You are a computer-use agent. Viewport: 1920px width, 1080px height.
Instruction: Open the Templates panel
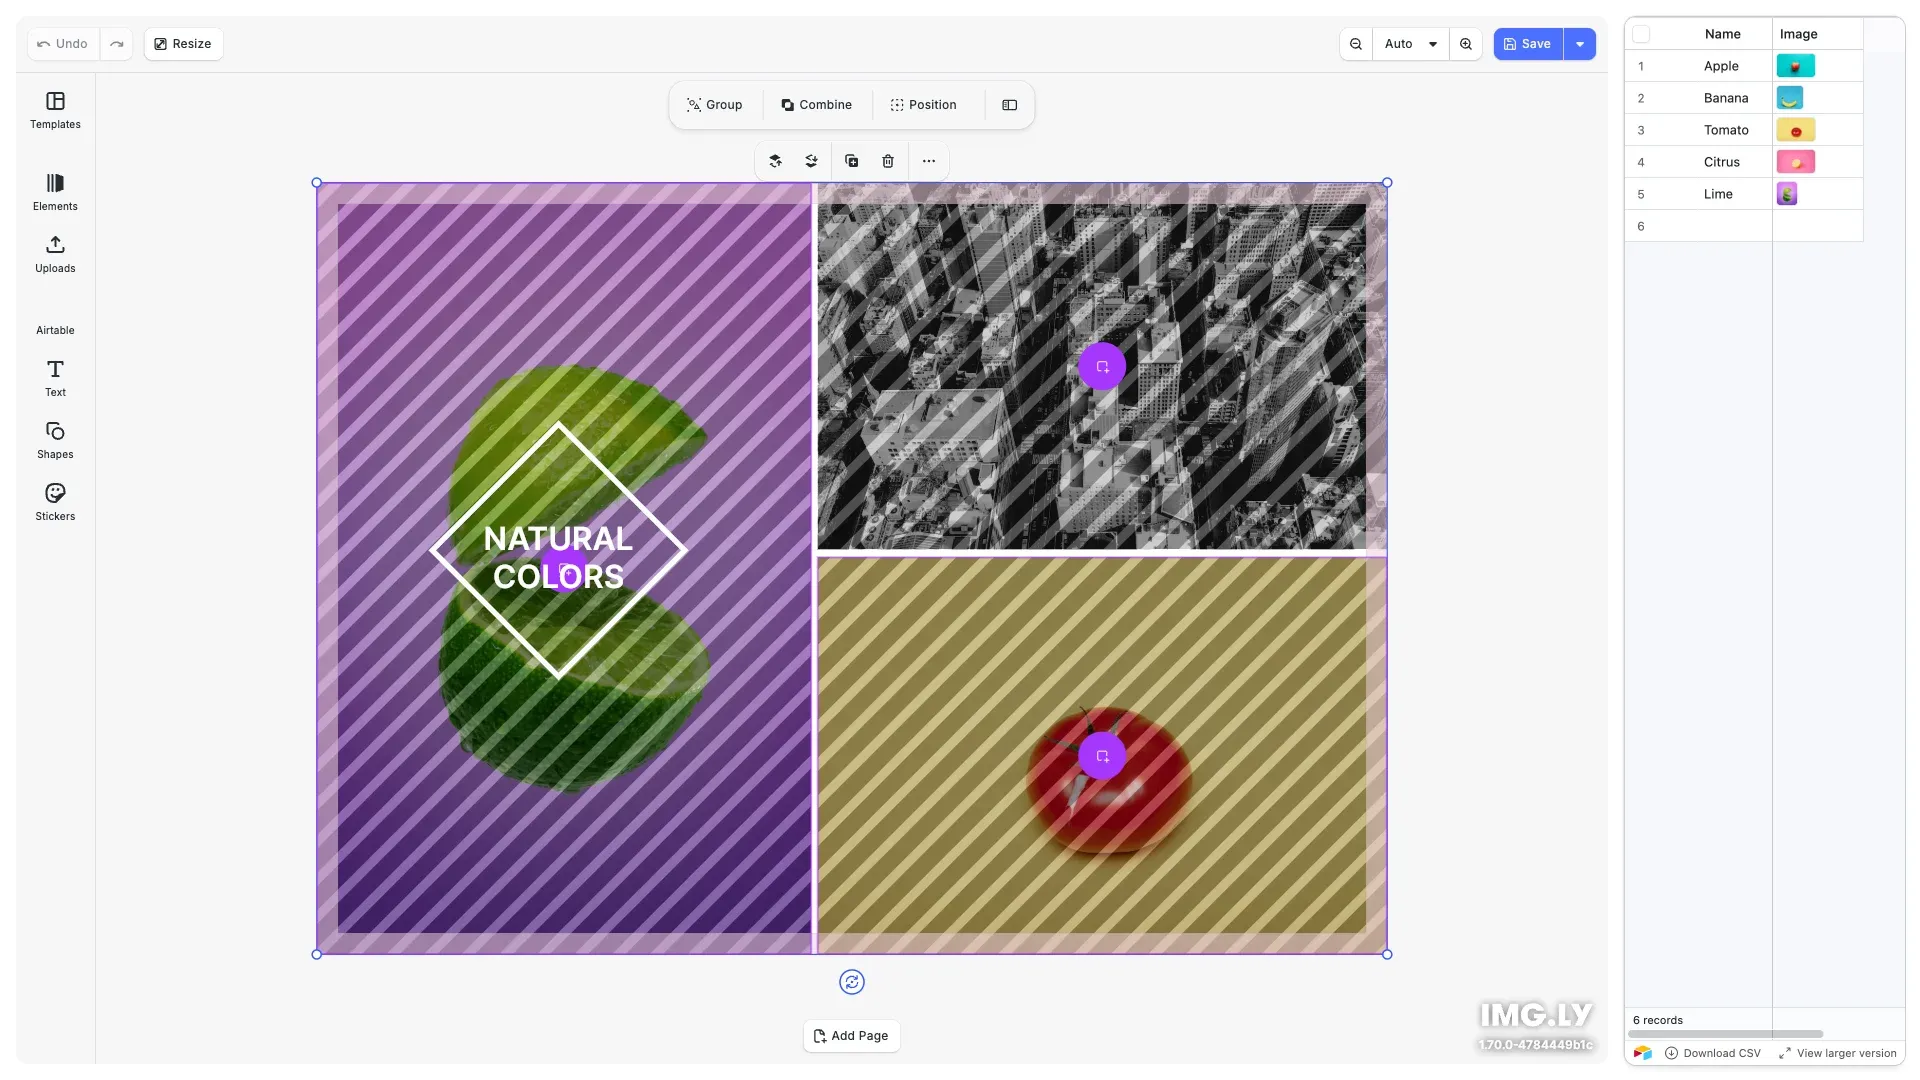pyautogui.click(x=55, y=110)
